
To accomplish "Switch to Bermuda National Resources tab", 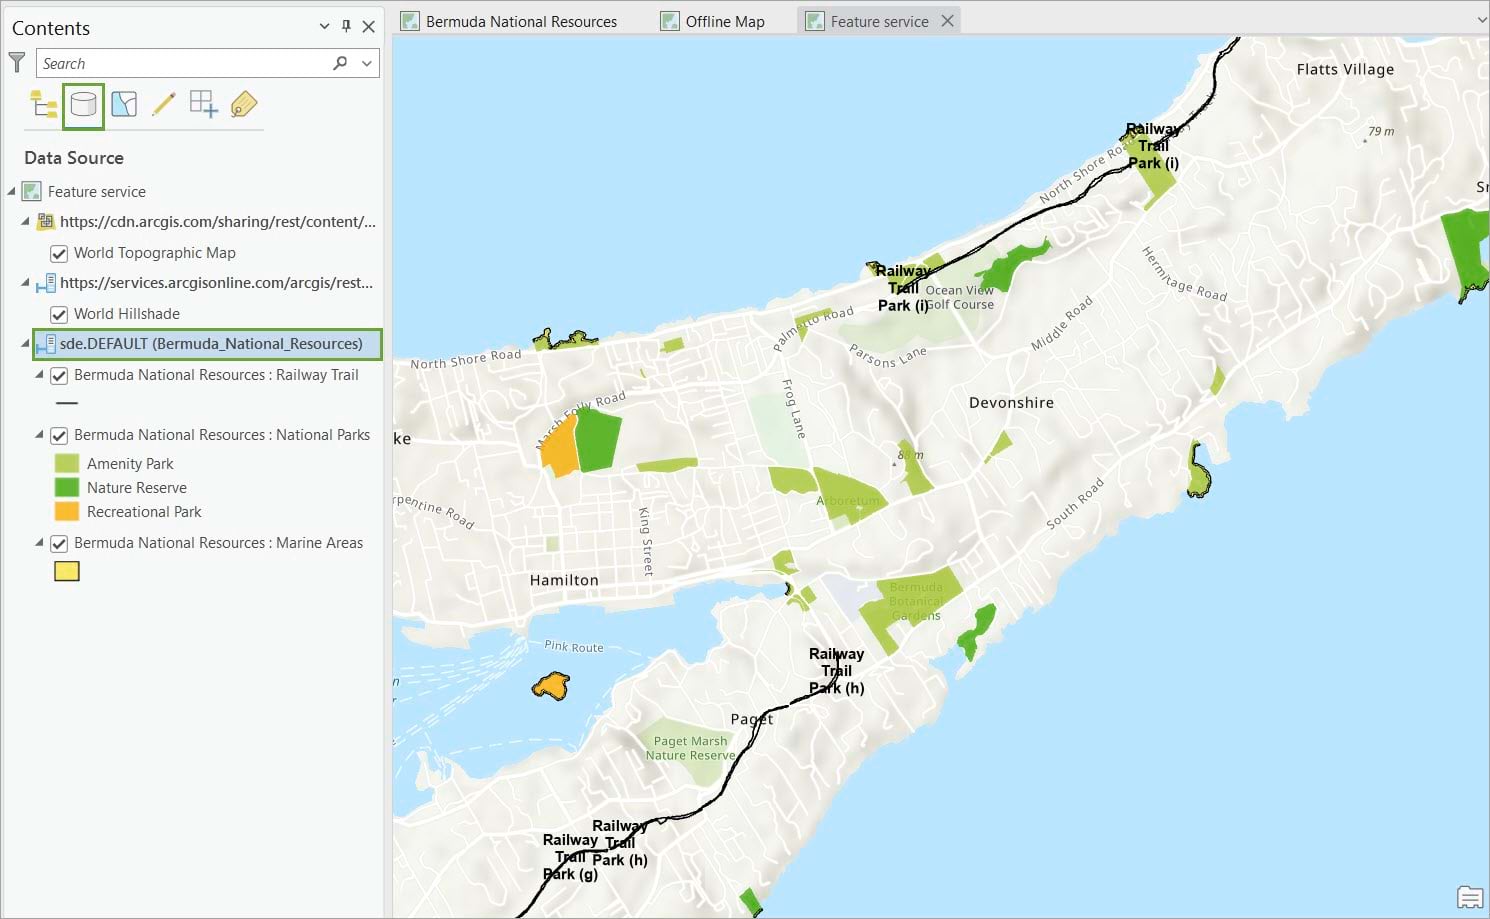I will (520, 21).
